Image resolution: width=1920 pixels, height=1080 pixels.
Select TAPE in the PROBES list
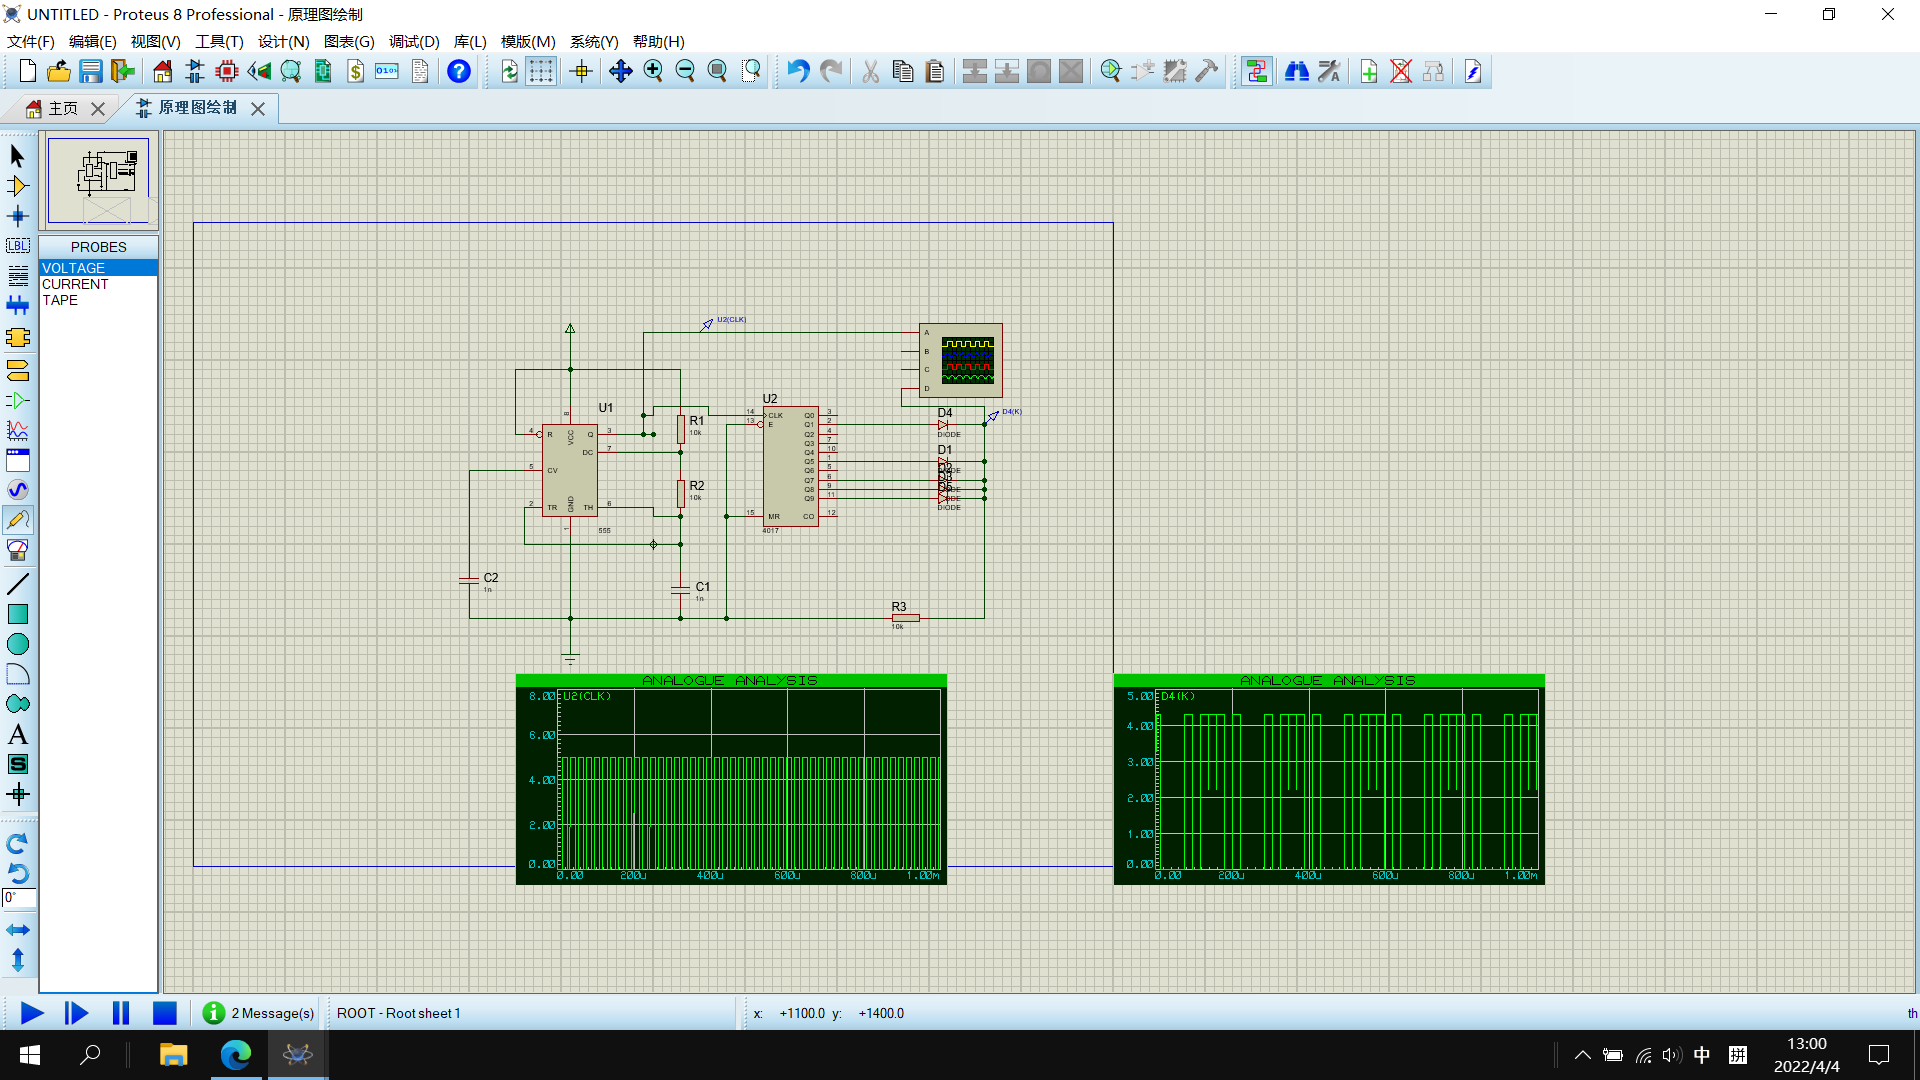pyautogui.click(x=98, y=300)
